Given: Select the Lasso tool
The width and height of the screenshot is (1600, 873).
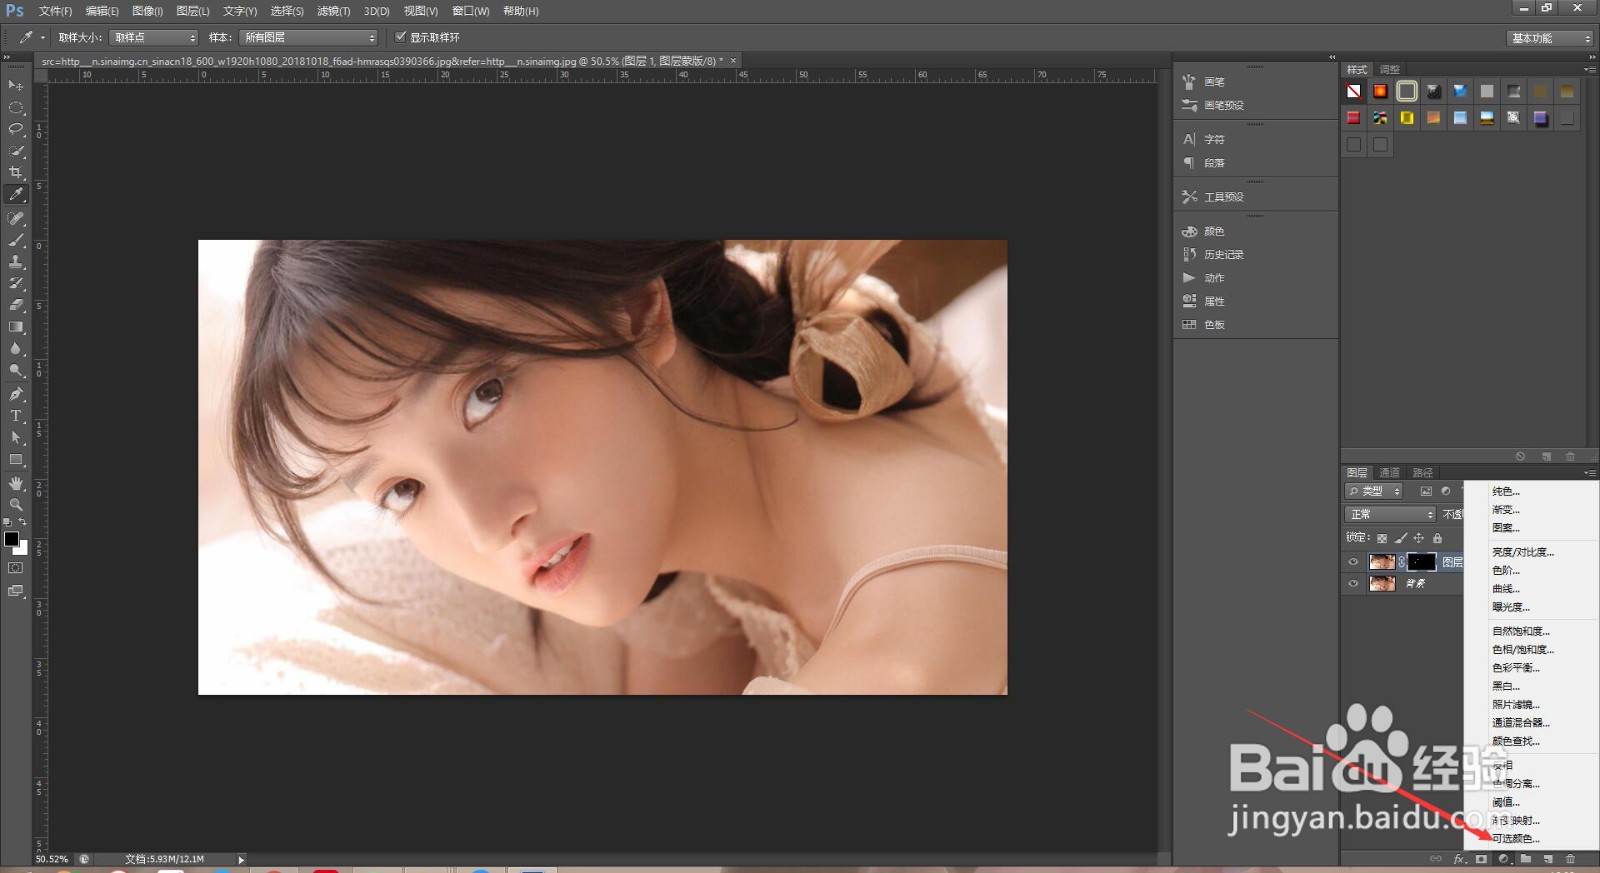Looking at the screenshot, I should pos(16,129).
